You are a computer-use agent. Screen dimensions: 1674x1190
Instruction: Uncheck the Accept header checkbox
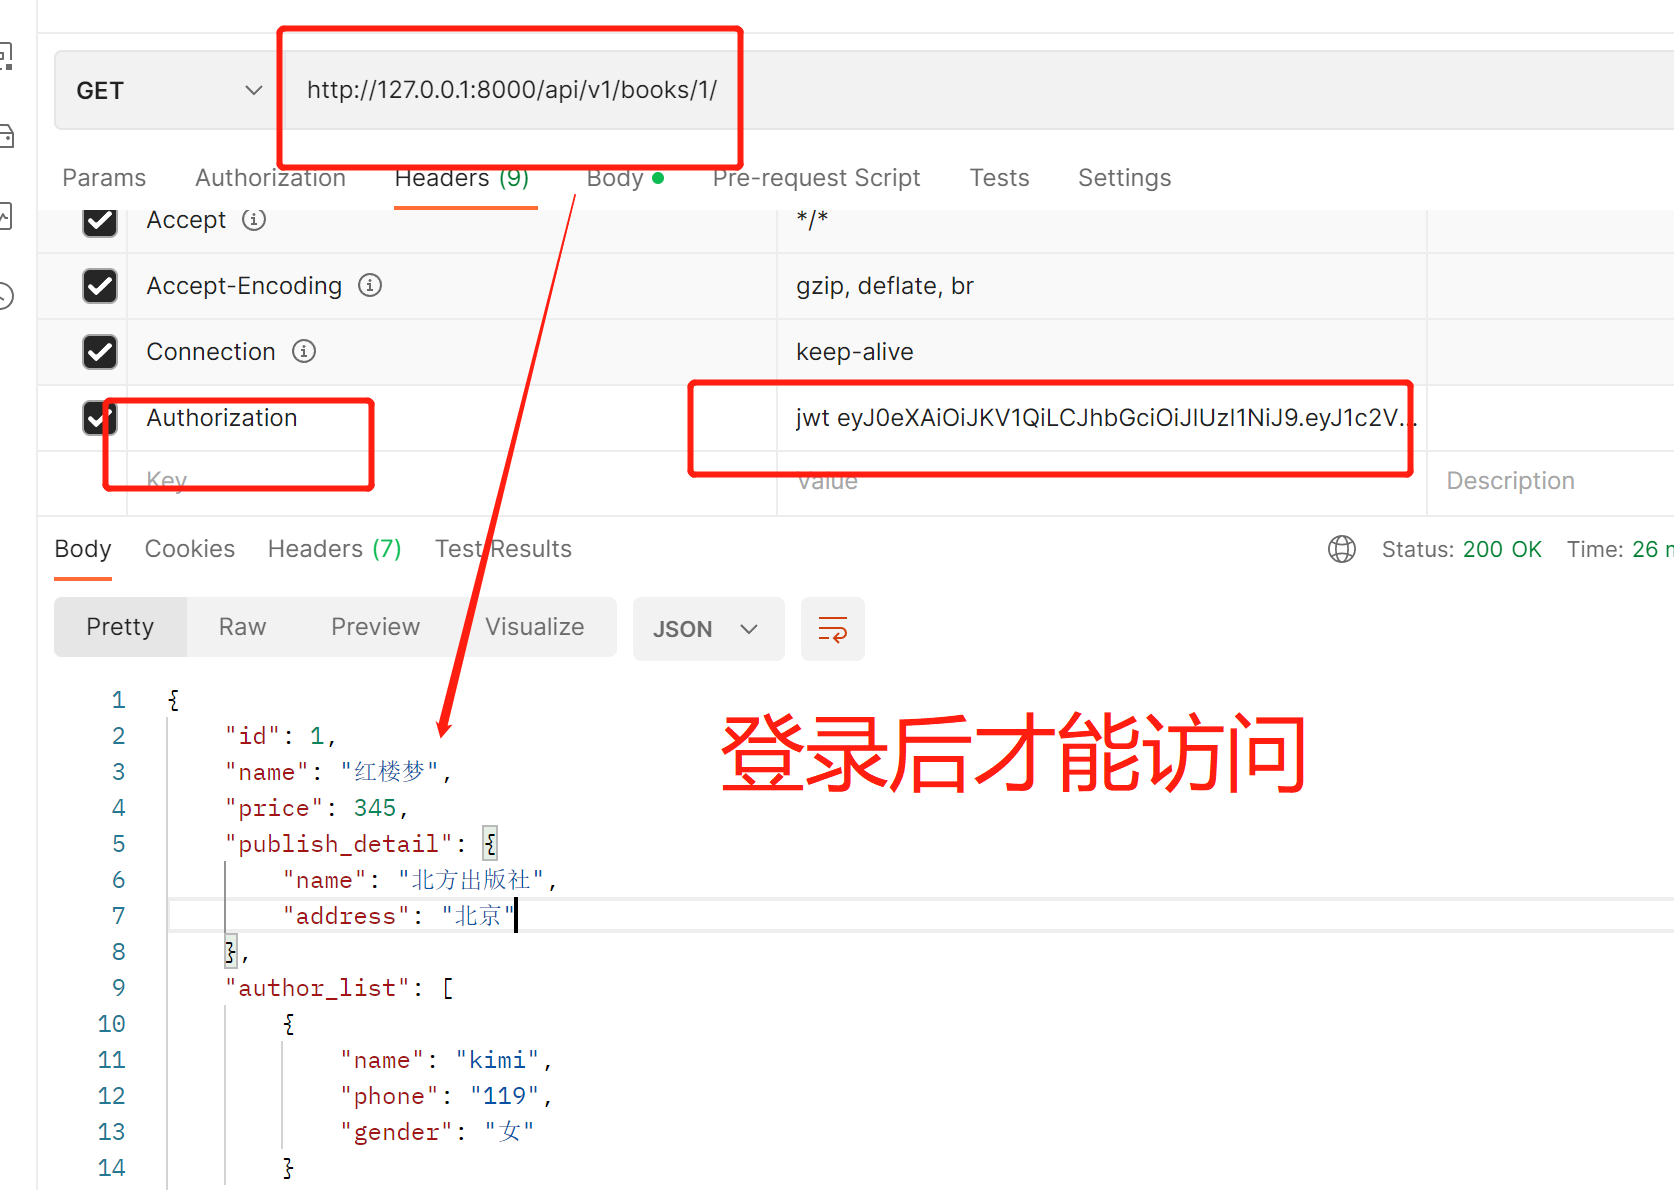coord(100,220)
